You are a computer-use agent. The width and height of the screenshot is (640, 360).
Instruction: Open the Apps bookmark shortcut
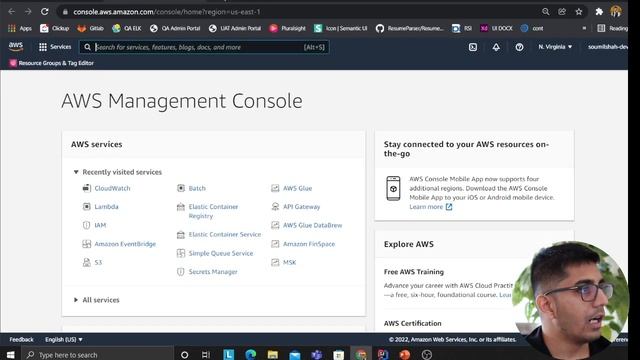20,28
